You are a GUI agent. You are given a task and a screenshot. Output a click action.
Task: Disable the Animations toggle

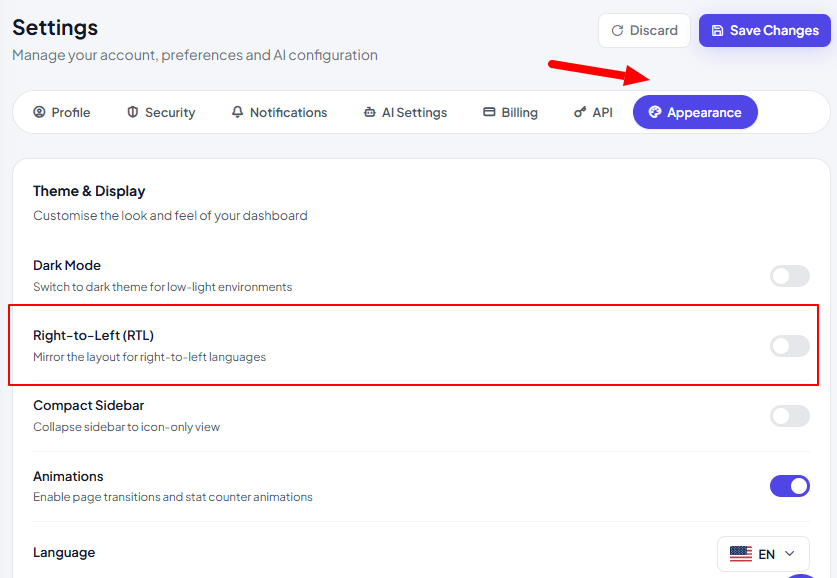coord(789,486)
